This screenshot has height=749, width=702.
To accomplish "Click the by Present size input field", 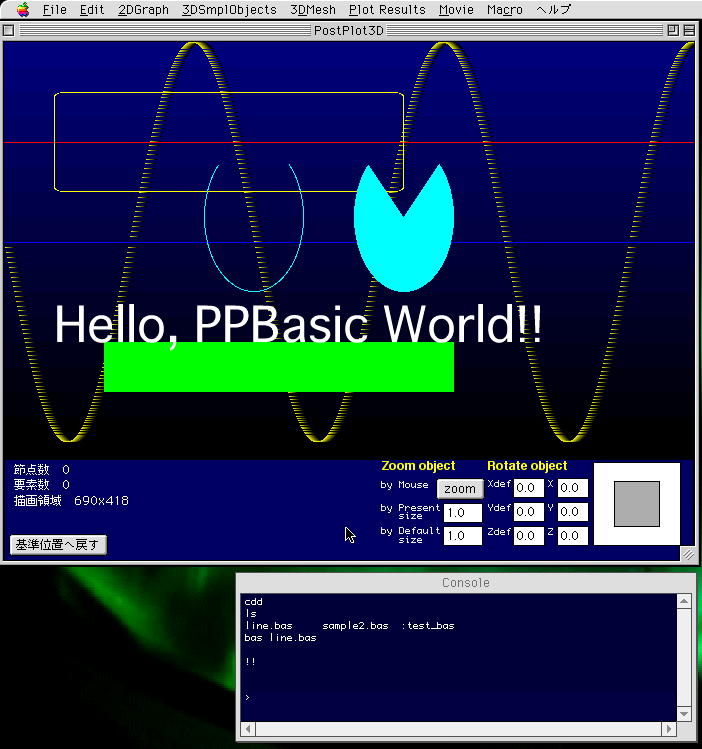I will (x=463, y=513).
